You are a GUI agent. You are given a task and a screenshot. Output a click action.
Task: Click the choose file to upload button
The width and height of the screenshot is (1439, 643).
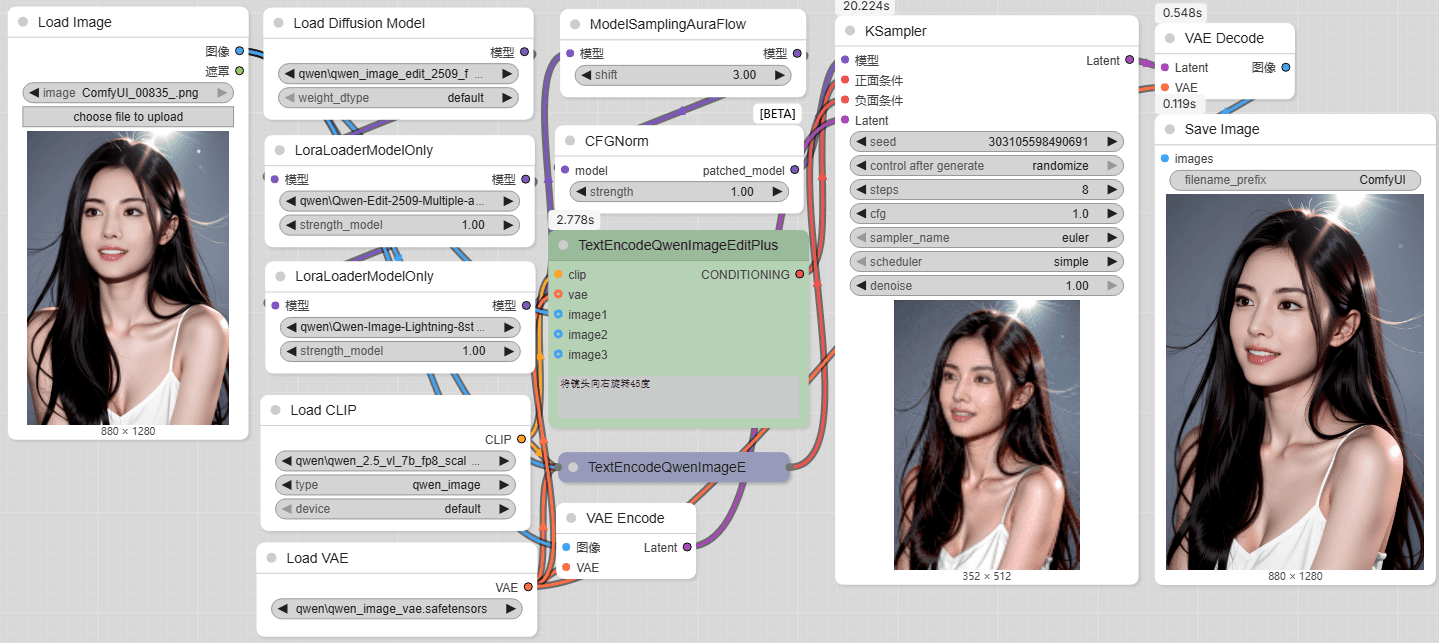point(128,117)
